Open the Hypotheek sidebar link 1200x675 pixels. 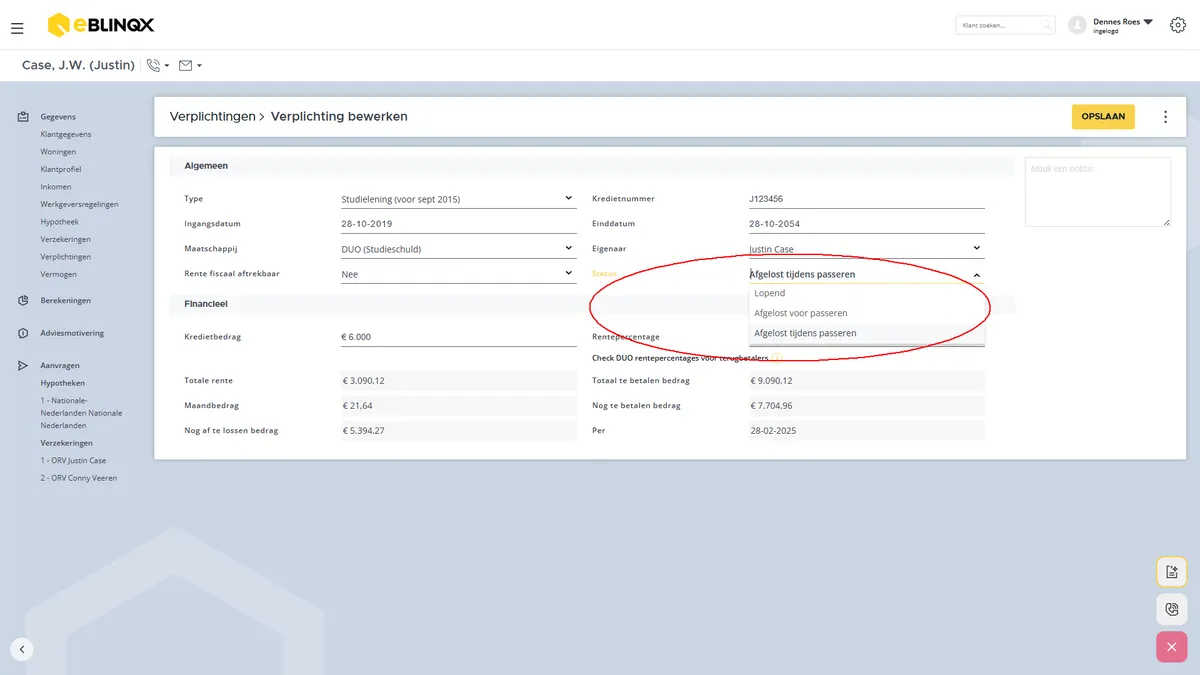click(x=59, y=222)
